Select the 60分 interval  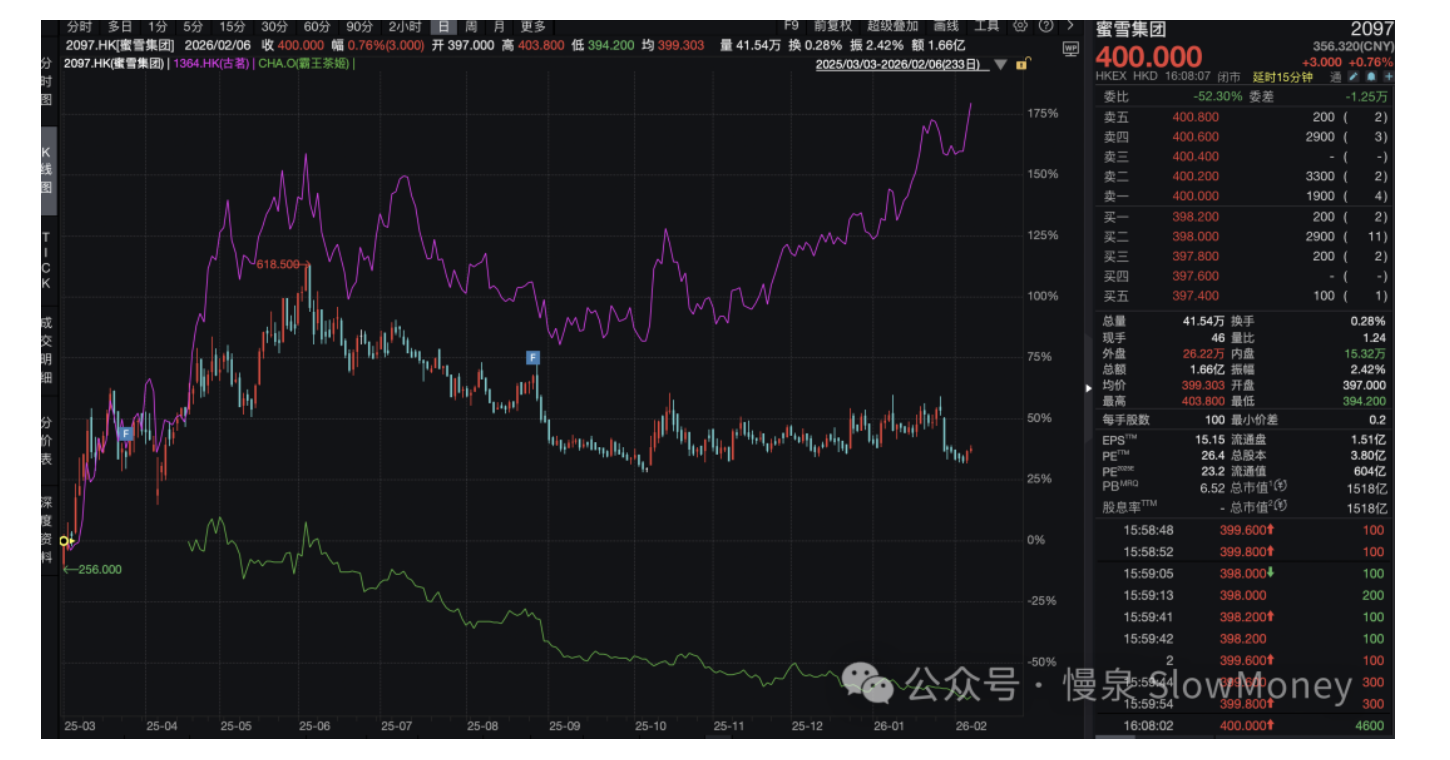click(317, 26)
